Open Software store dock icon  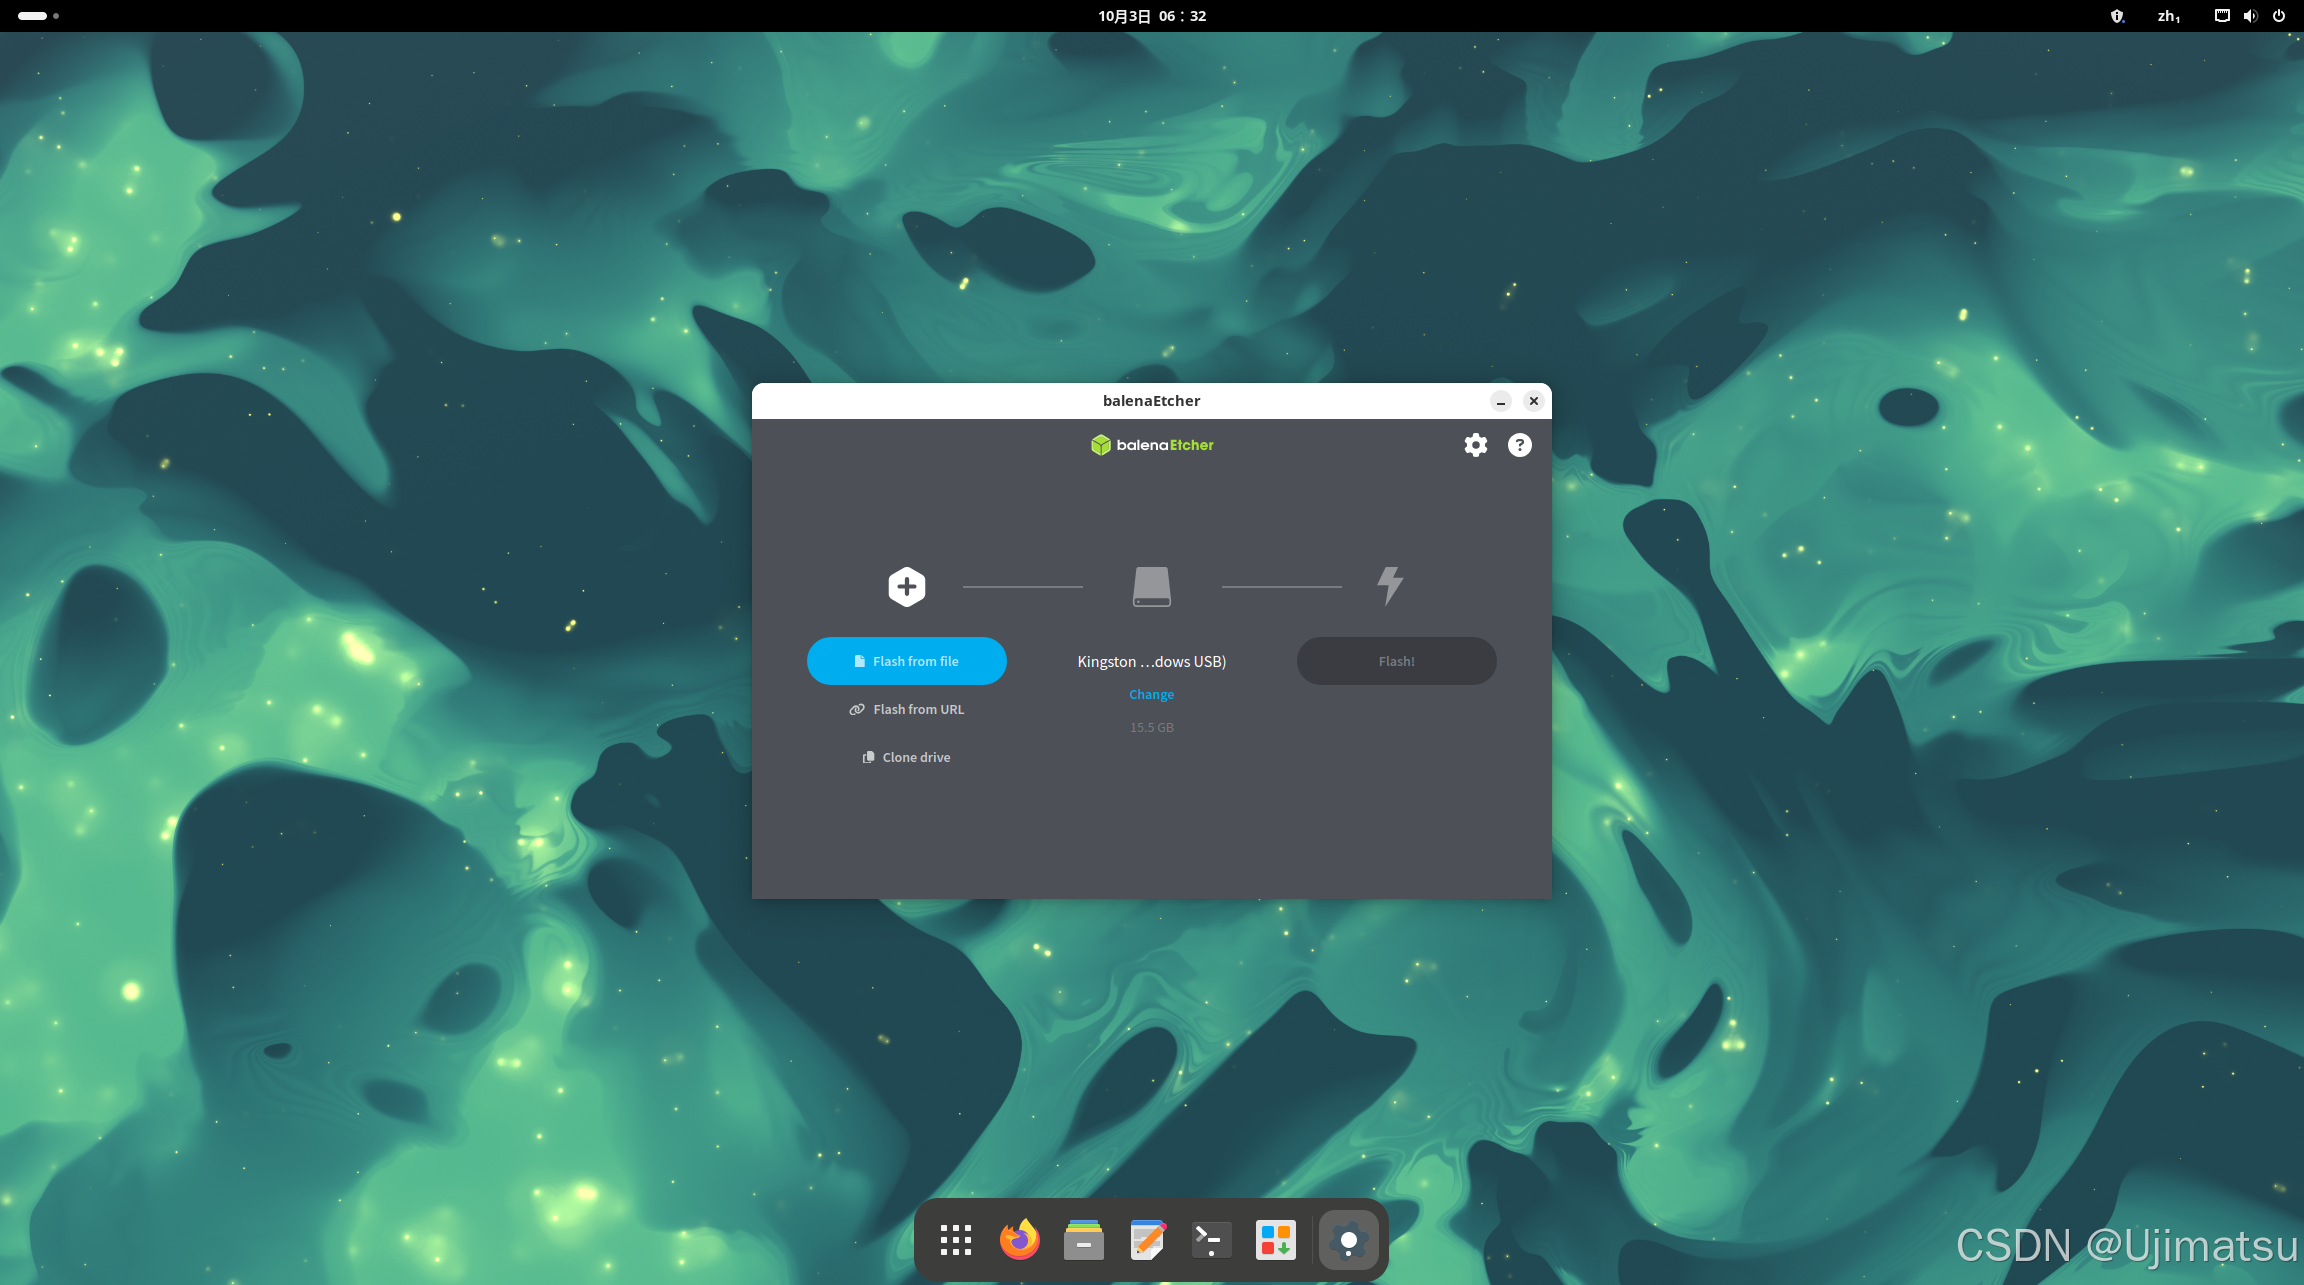point(1275,1241)
